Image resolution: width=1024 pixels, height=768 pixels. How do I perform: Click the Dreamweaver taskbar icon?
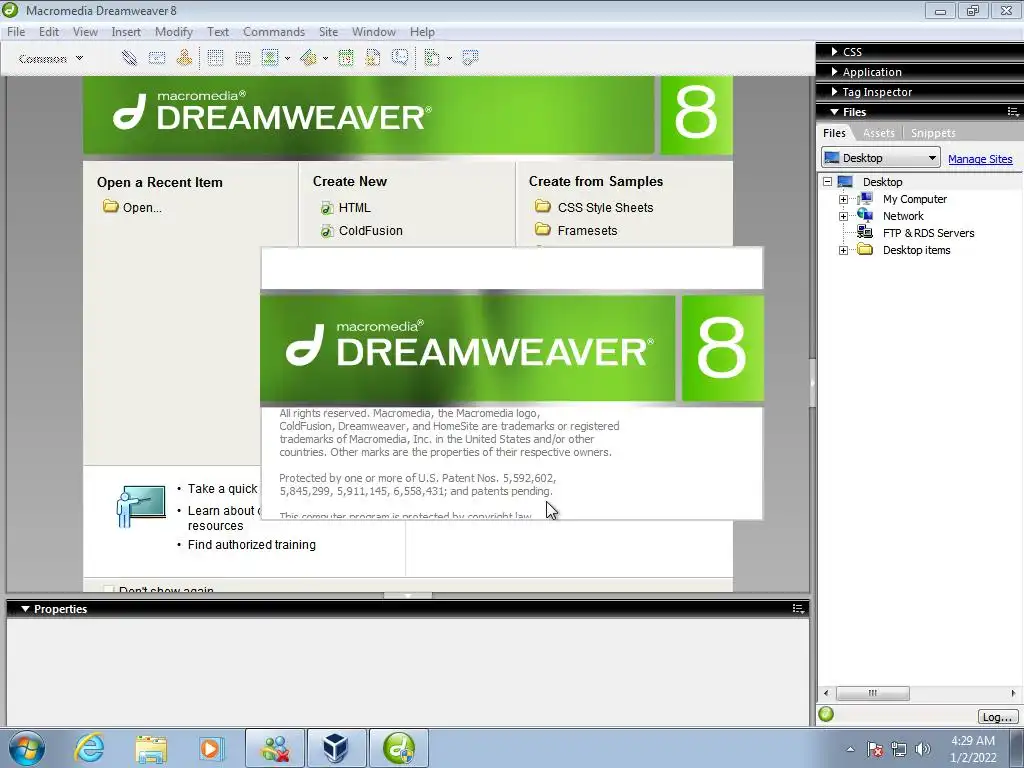point(399,748)
